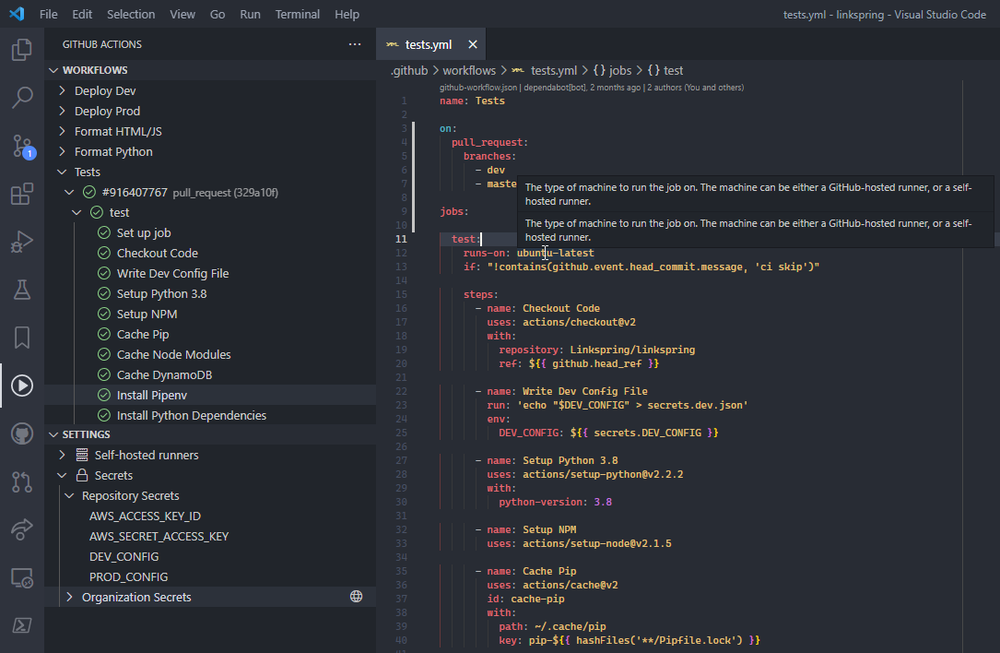
Task: Open the Bookmarks view icon
Action: 22,337
